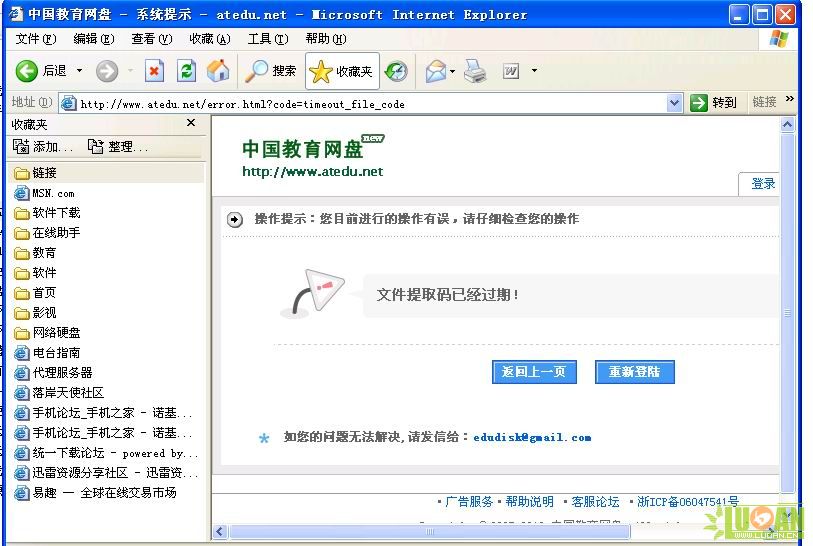Click edudisk@gmail.com email link
The height and width of the screenshot is (546, 813).
click(532, 437)
